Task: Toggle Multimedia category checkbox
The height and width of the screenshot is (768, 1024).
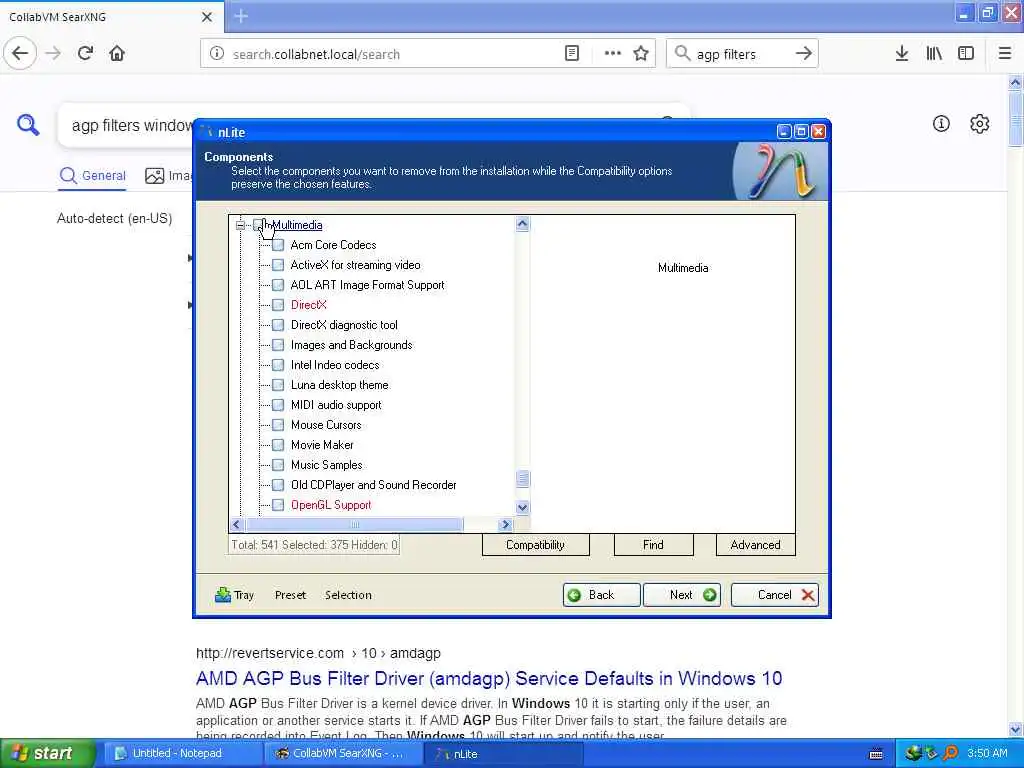Action: [x=259, y=225]
